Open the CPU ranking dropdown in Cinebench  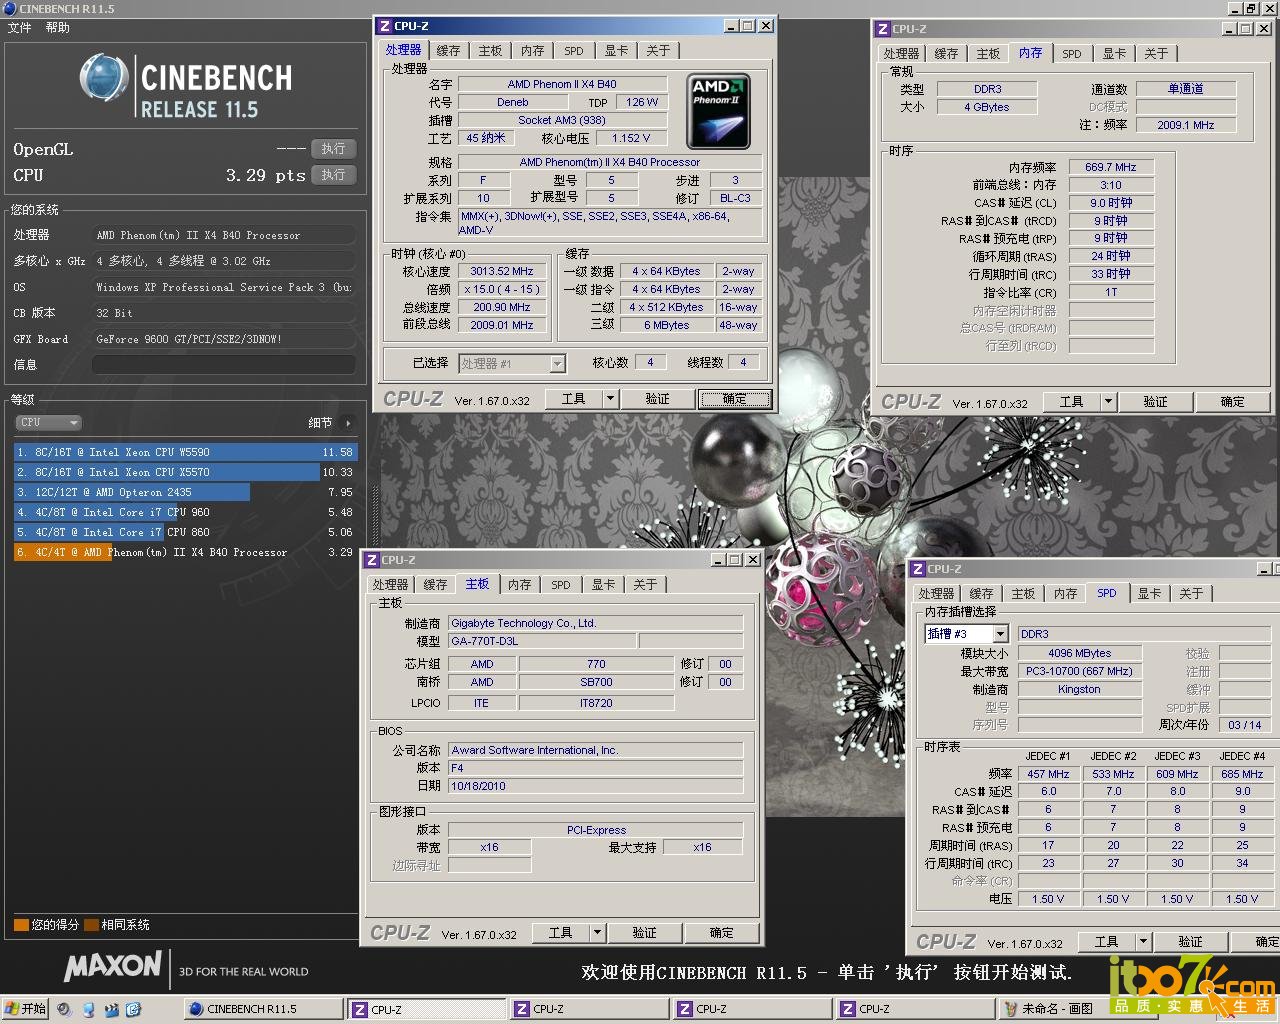[47, 422]
